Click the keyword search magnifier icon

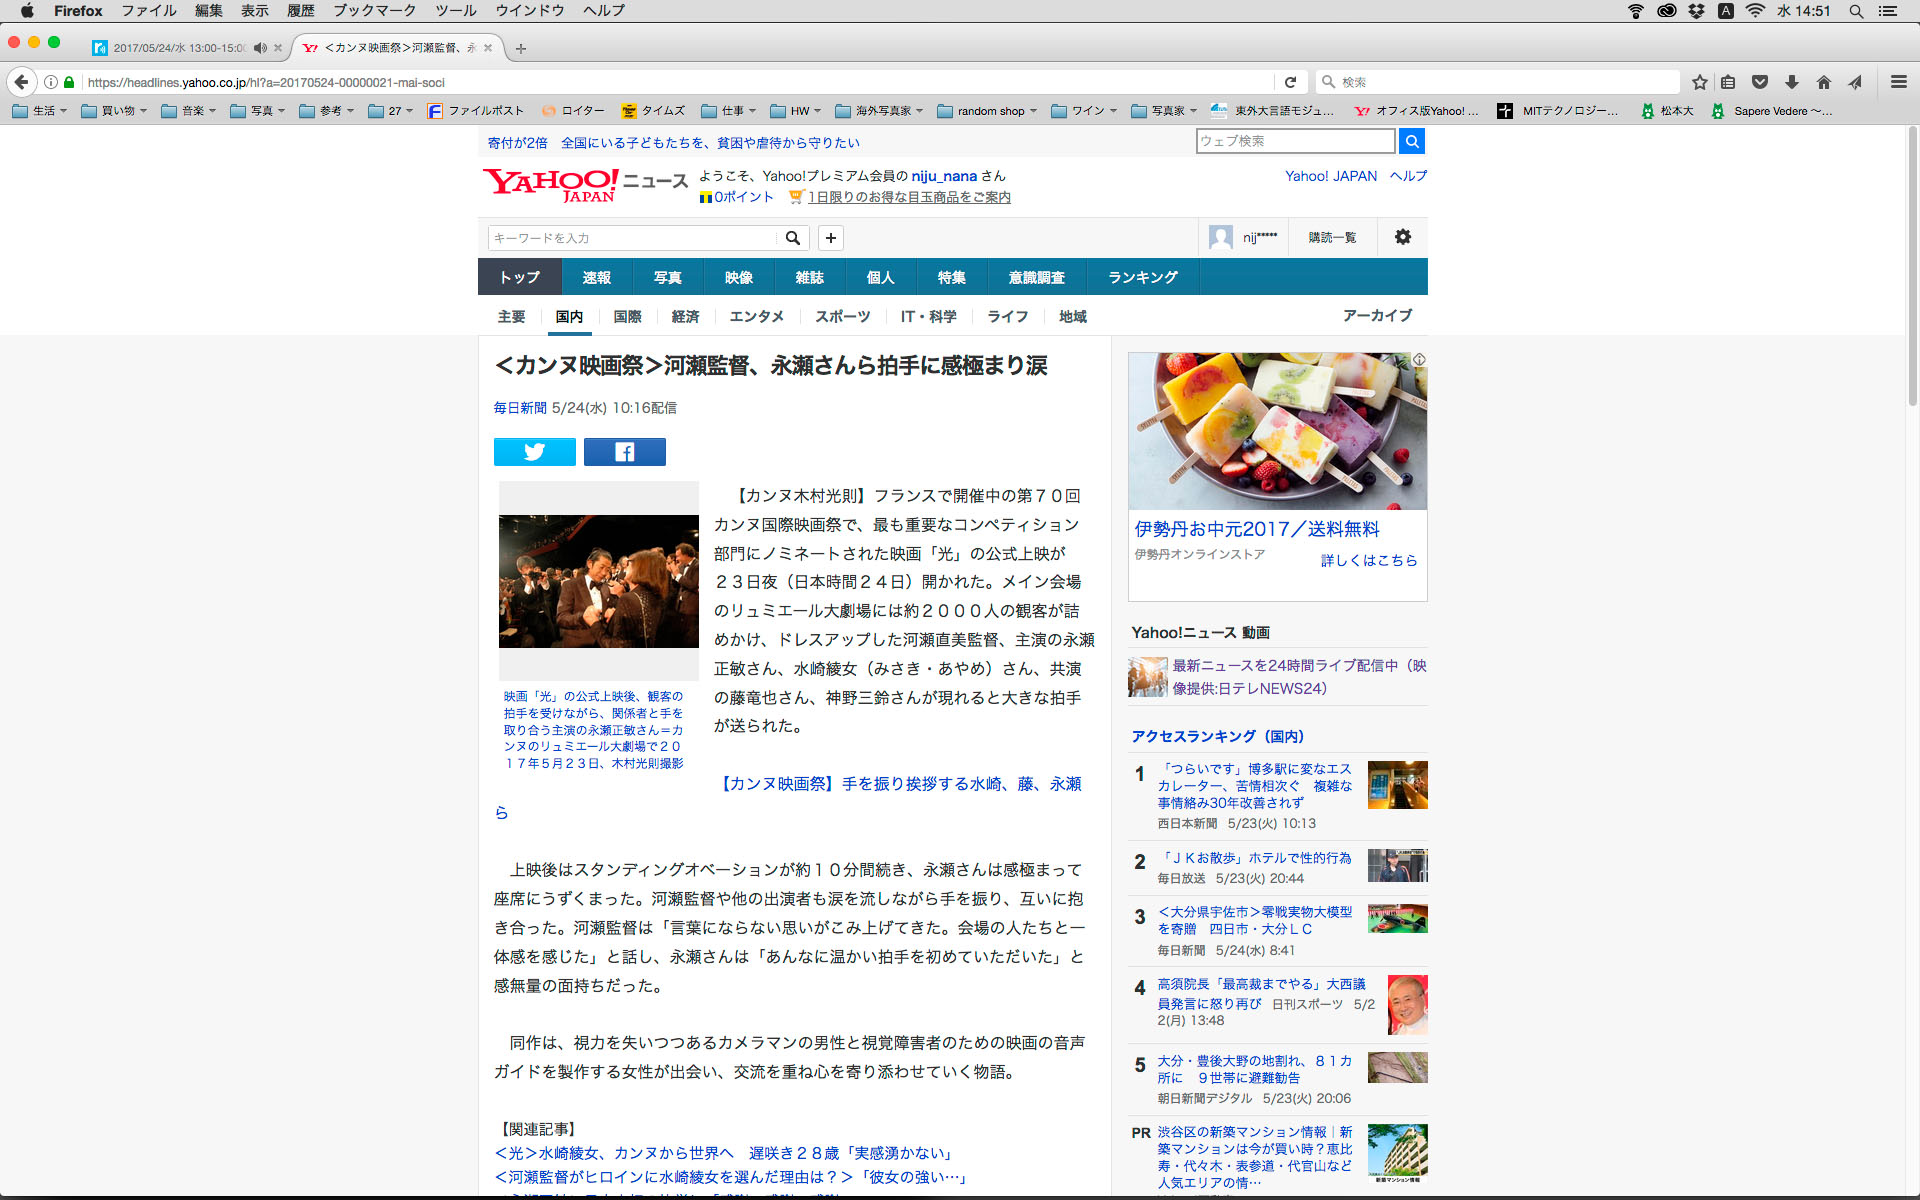pos(792,238)
